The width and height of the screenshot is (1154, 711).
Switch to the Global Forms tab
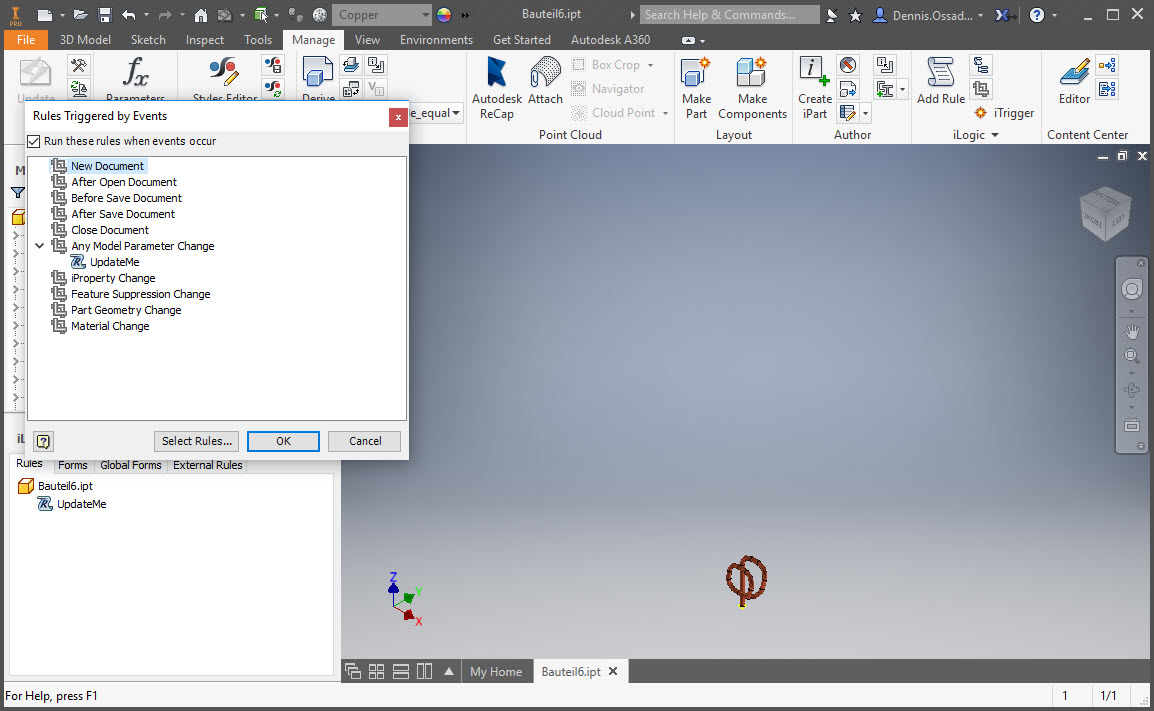click(130, 464)
